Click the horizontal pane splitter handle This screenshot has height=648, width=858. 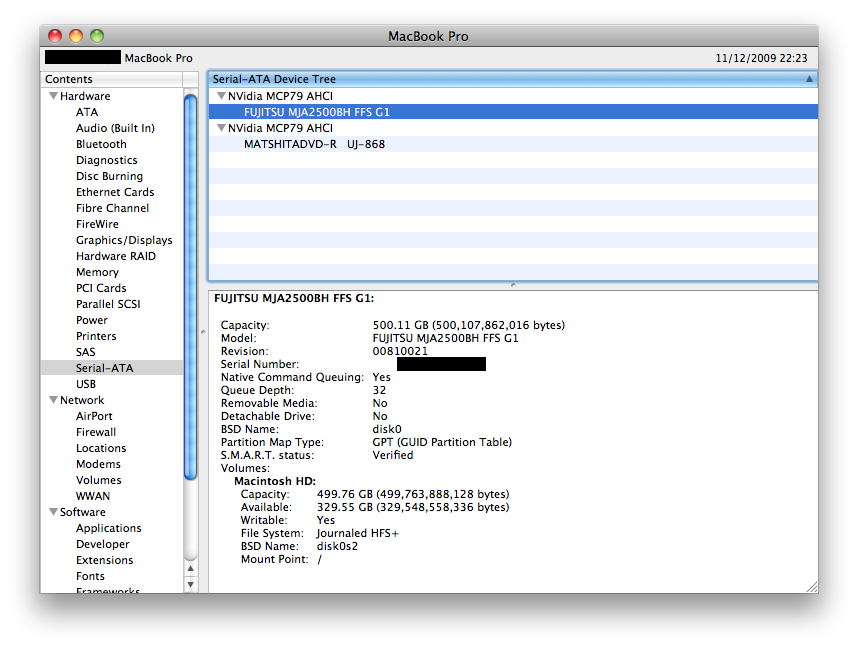pos(513,285)
